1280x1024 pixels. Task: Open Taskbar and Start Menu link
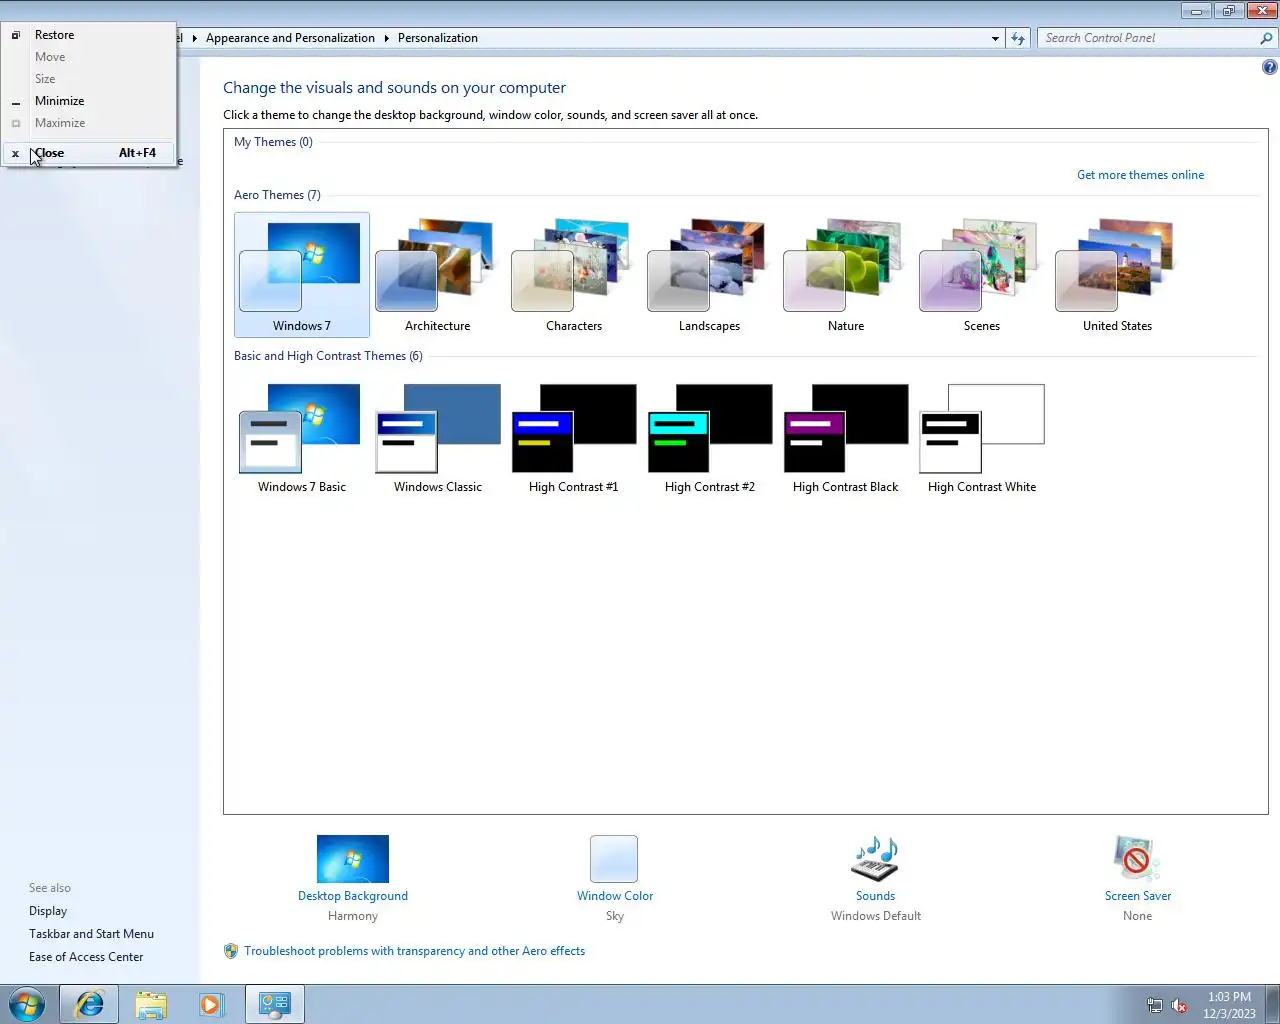[x=91, y=934]
